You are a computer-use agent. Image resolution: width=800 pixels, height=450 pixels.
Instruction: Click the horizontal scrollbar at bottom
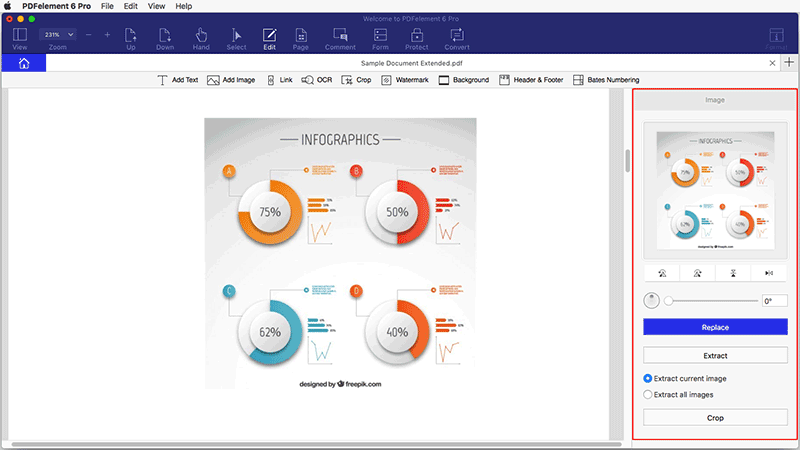point(316,444)
